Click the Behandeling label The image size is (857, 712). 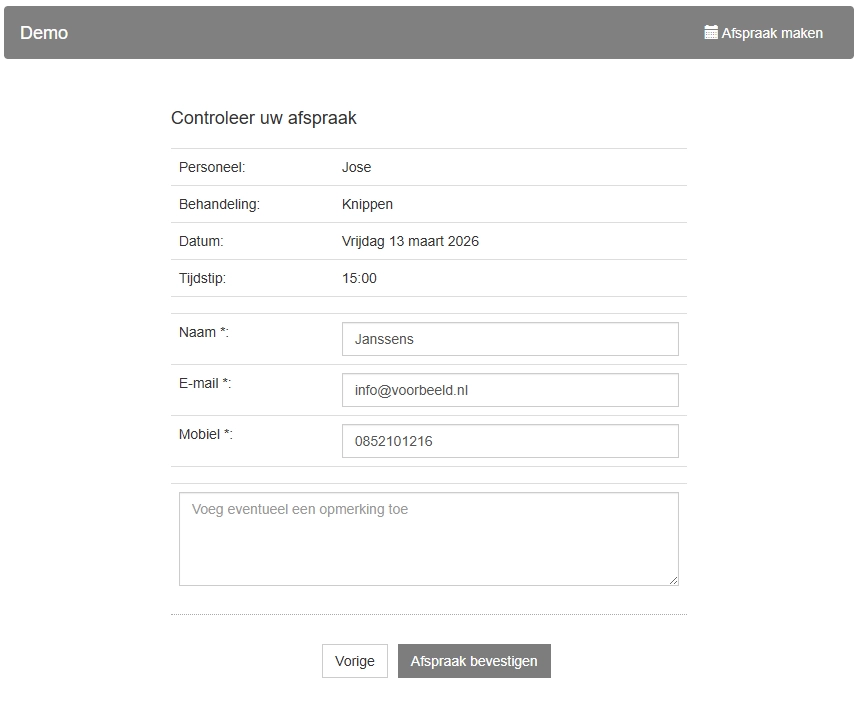click(219, 204)
